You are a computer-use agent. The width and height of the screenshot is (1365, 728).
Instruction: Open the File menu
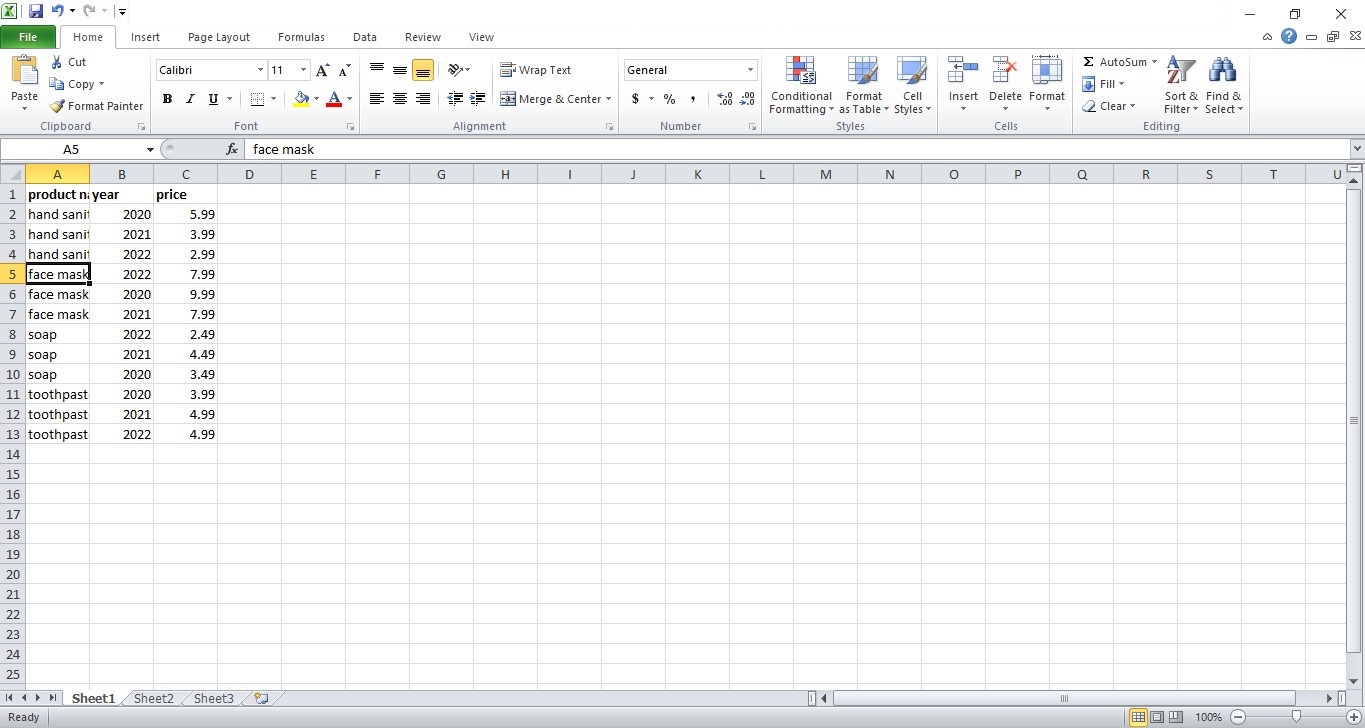(x=28, y=36)
